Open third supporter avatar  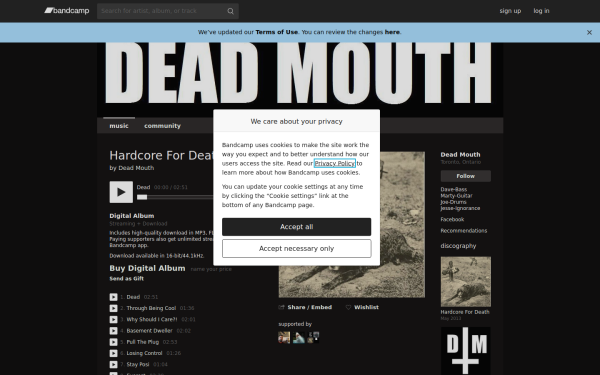(x=313, y=338)
